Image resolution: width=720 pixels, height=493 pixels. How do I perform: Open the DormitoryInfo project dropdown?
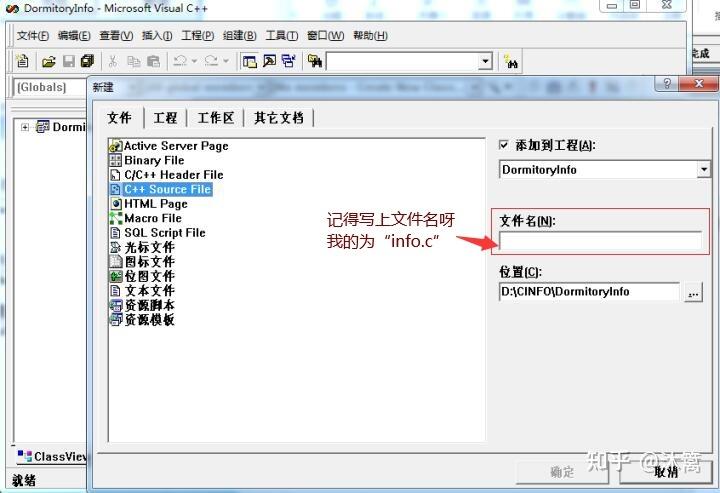704,170
